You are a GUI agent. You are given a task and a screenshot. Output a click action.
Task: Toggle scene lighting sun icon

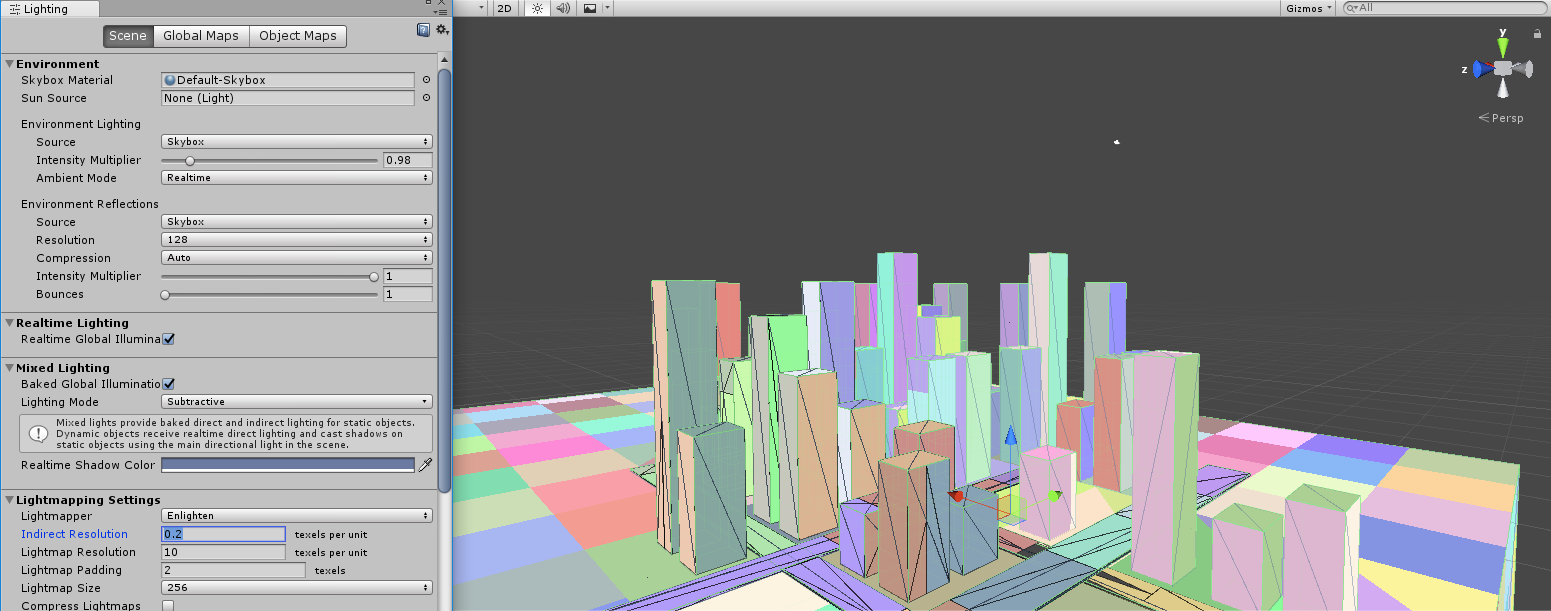(537, 8)
